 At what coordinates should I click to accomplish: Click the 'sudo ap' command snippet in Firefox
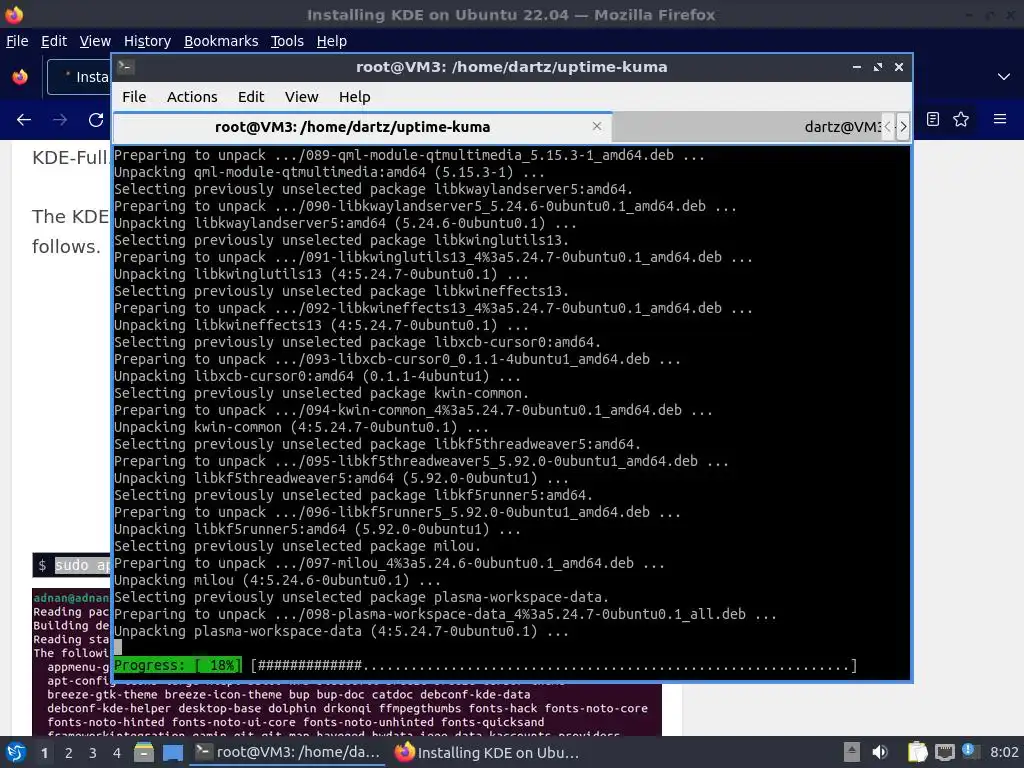click(x=83, y=565)
